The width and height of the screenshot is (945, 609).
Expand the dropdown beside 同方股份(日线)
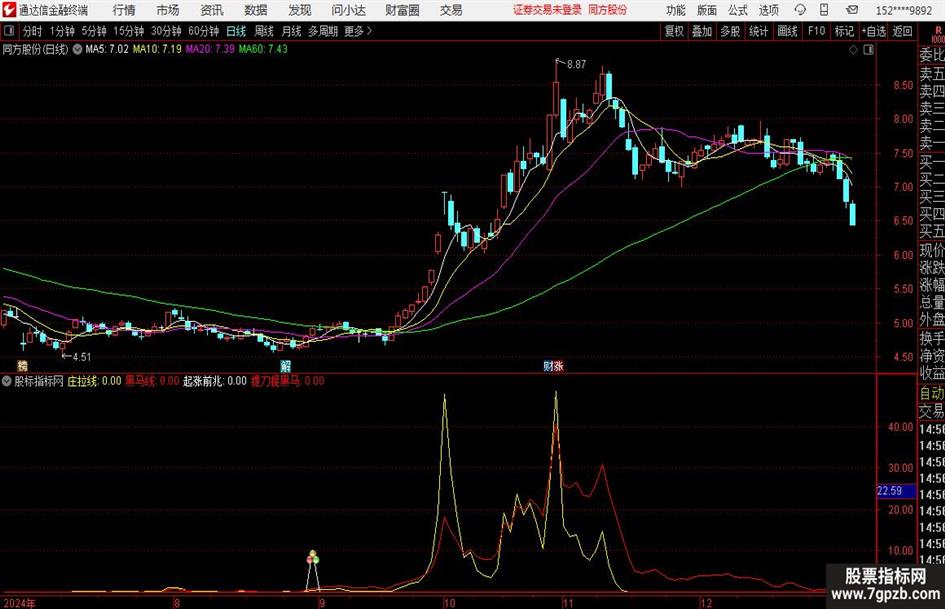[77, 49]
